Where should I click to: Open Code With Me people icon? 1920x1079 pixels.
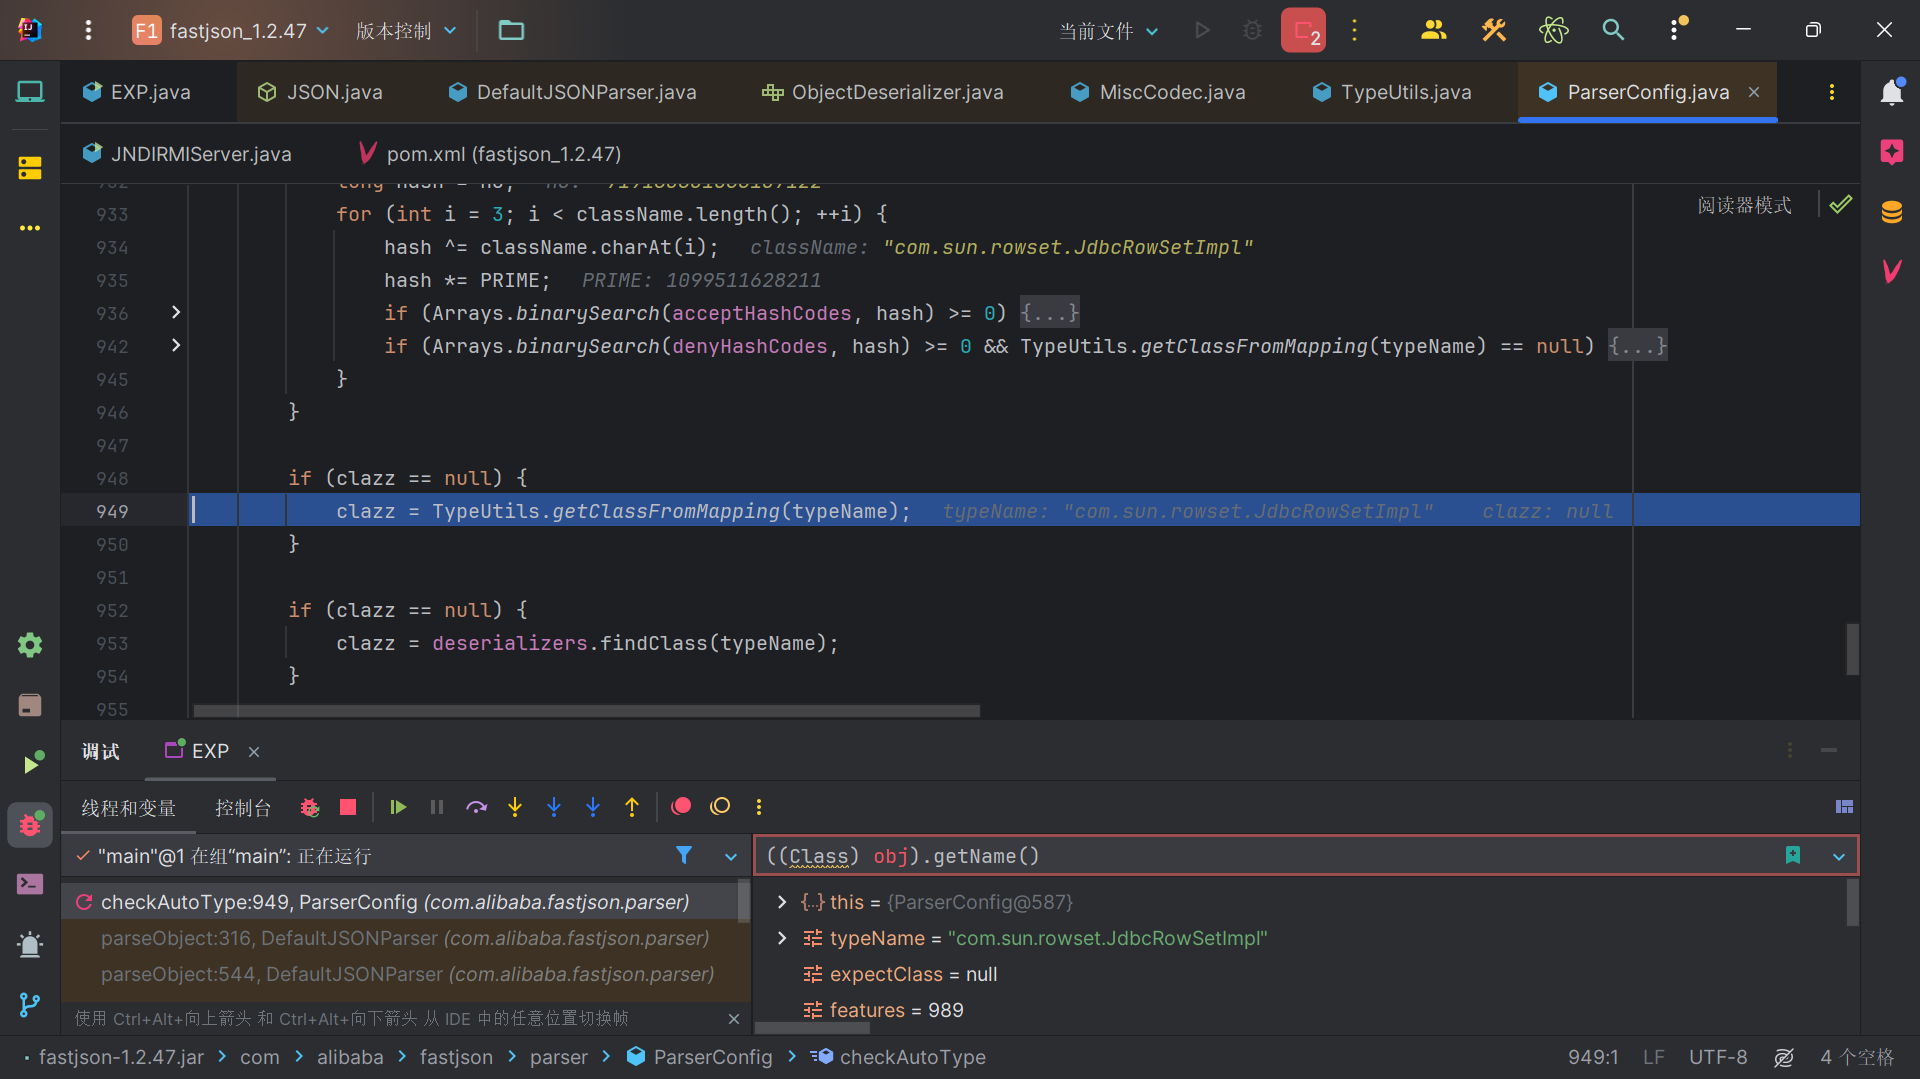point(1434,31)
